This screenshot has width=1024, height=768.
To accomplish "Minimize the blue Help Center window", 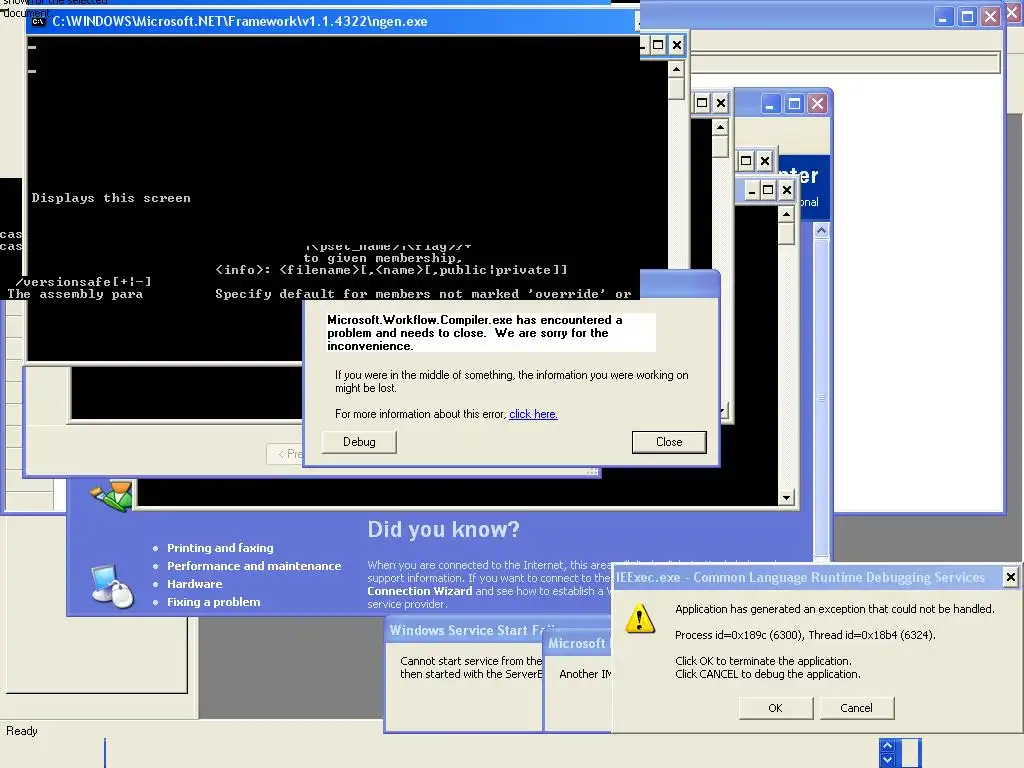I will pyautogui.click(x=771, y=104).
